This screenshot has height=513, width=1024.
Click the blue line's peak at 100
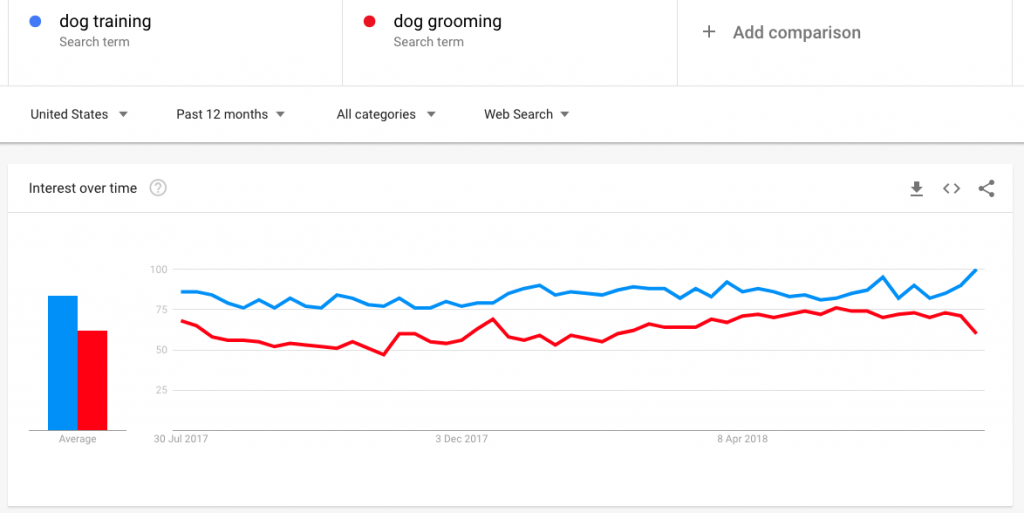coord(976,270)
